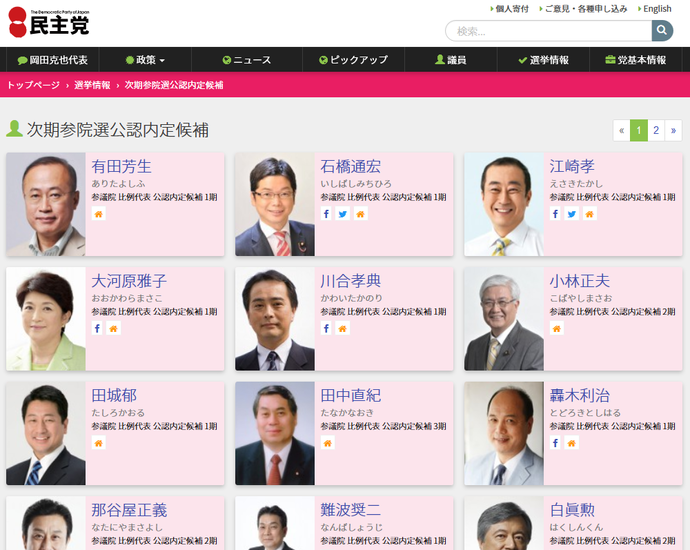
Task: Open the 議員 menu item
Action: 451,60
